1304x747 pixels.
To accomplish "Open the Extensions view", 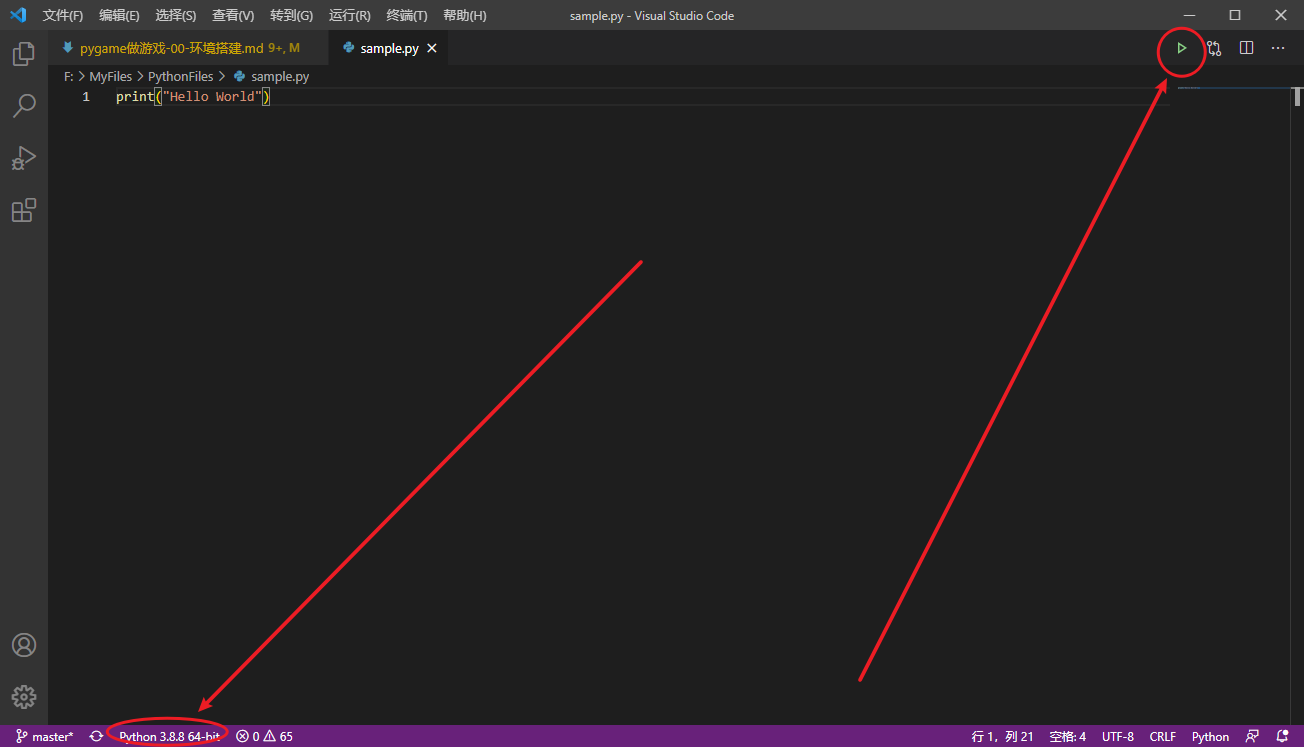I will point(24,210).
